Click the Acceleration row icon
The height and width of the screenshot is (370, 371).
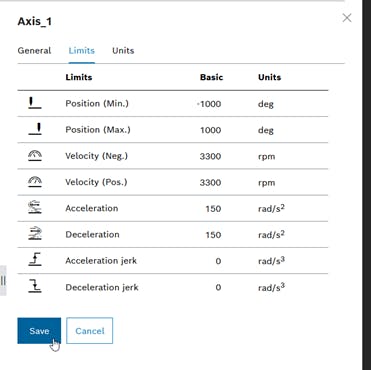[35, 208]
